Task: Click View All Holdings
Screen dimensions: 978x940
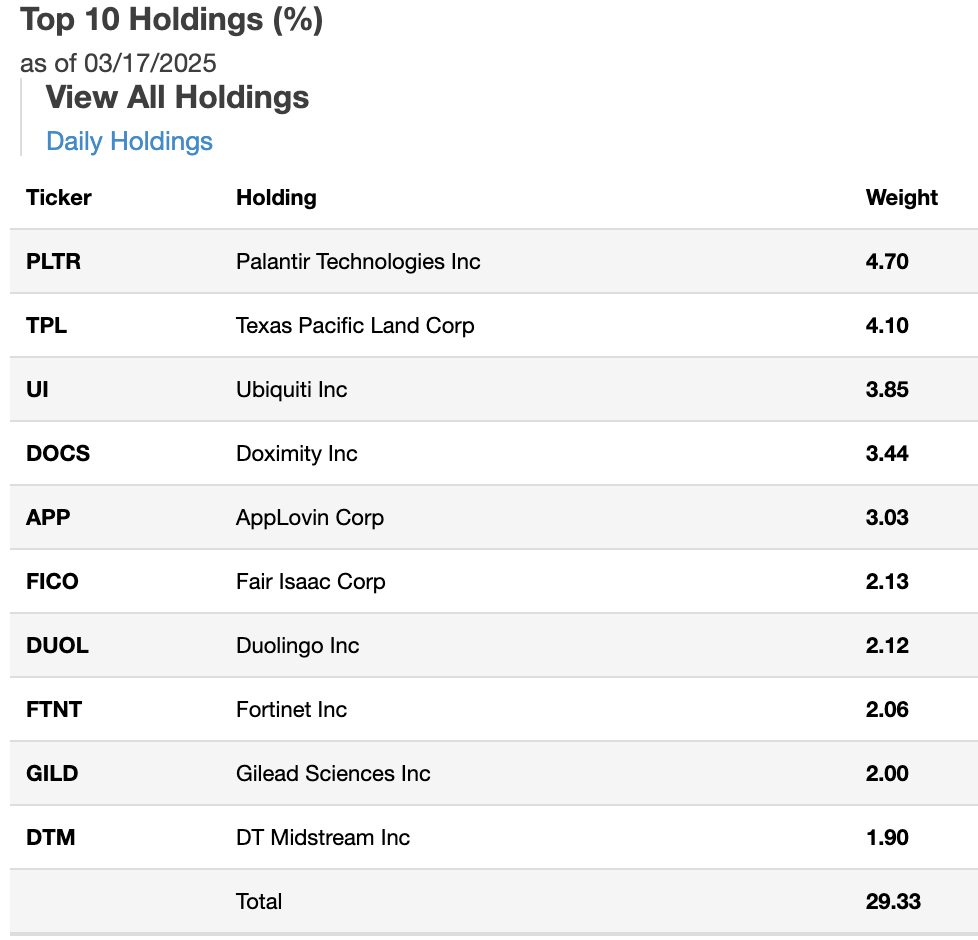Action: pyautogui.click(x=177, y=97)
